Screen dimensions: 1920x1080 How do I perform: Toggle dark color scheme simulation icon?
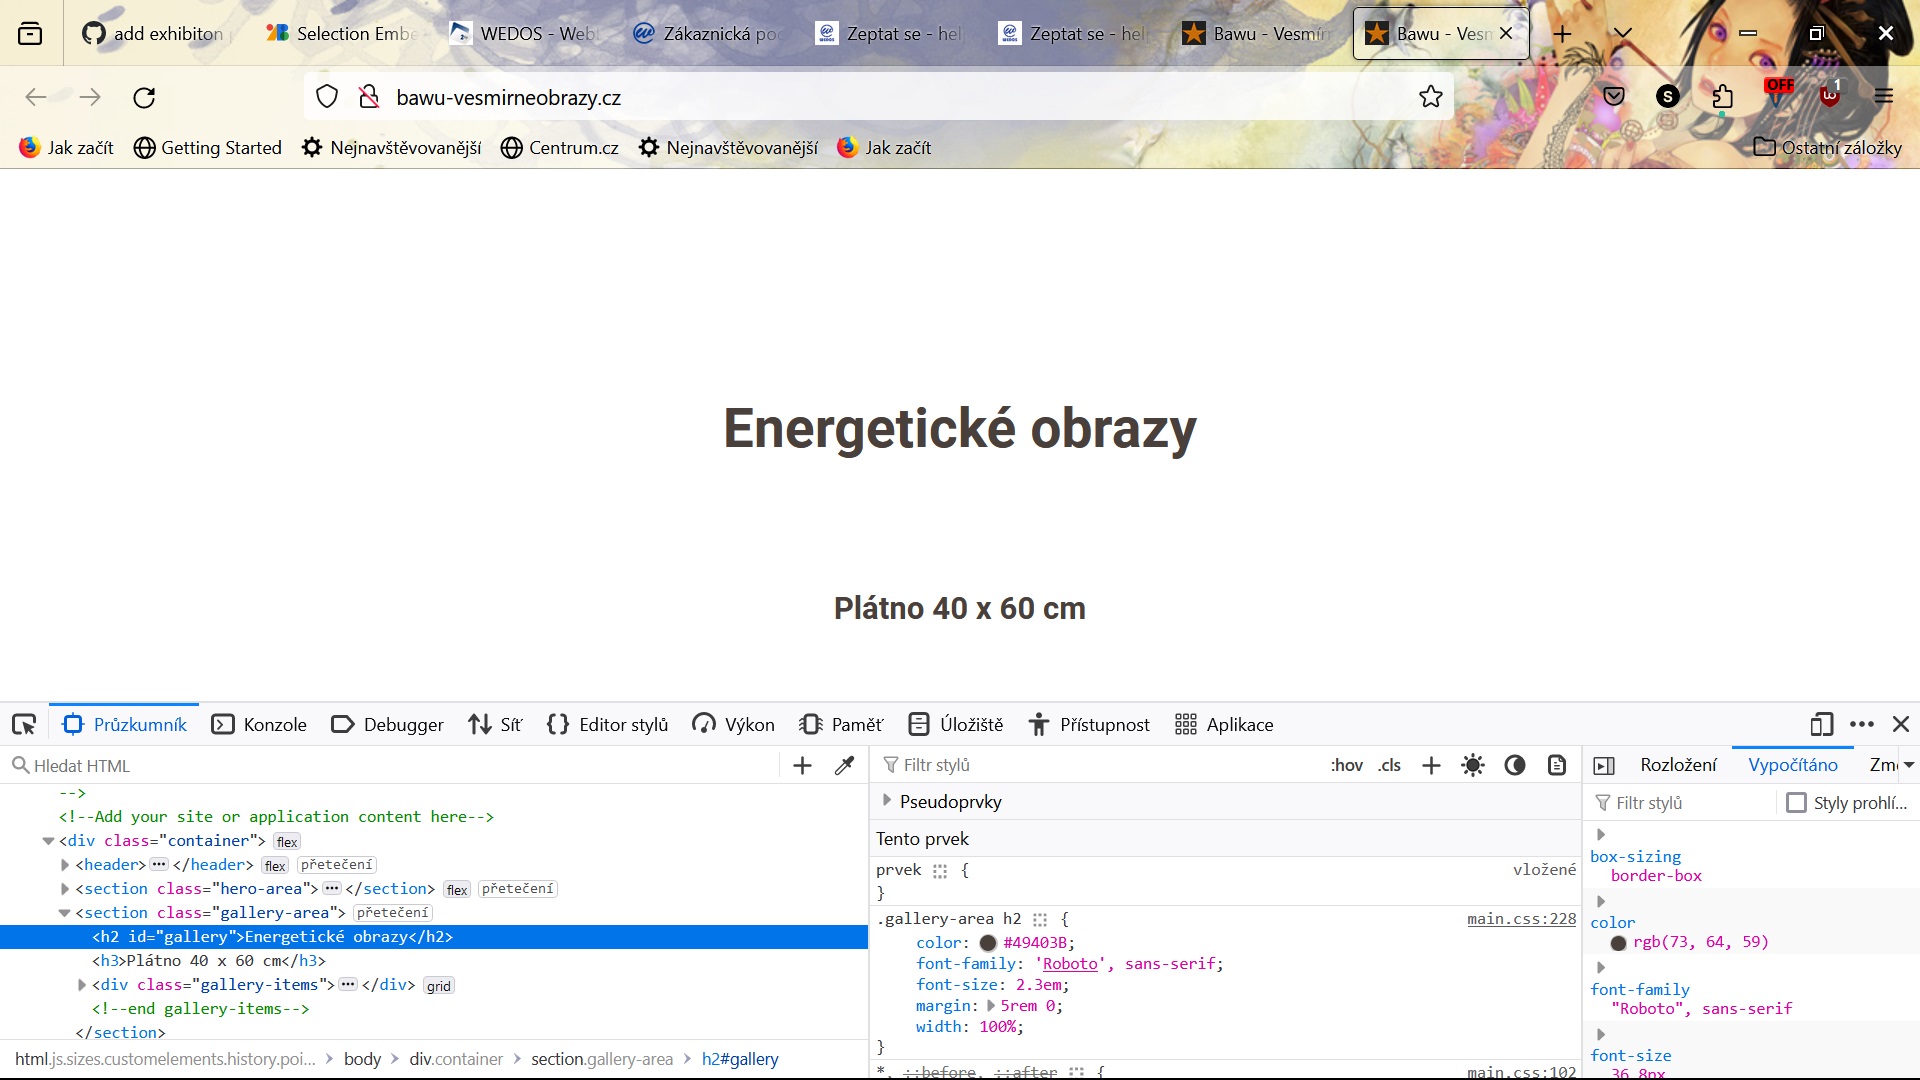click(x=1515, y=765)
